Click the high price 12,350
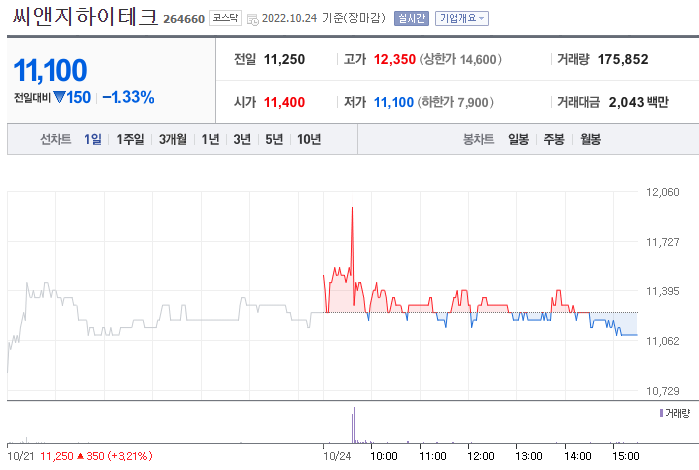 click(x=395, y=59)
